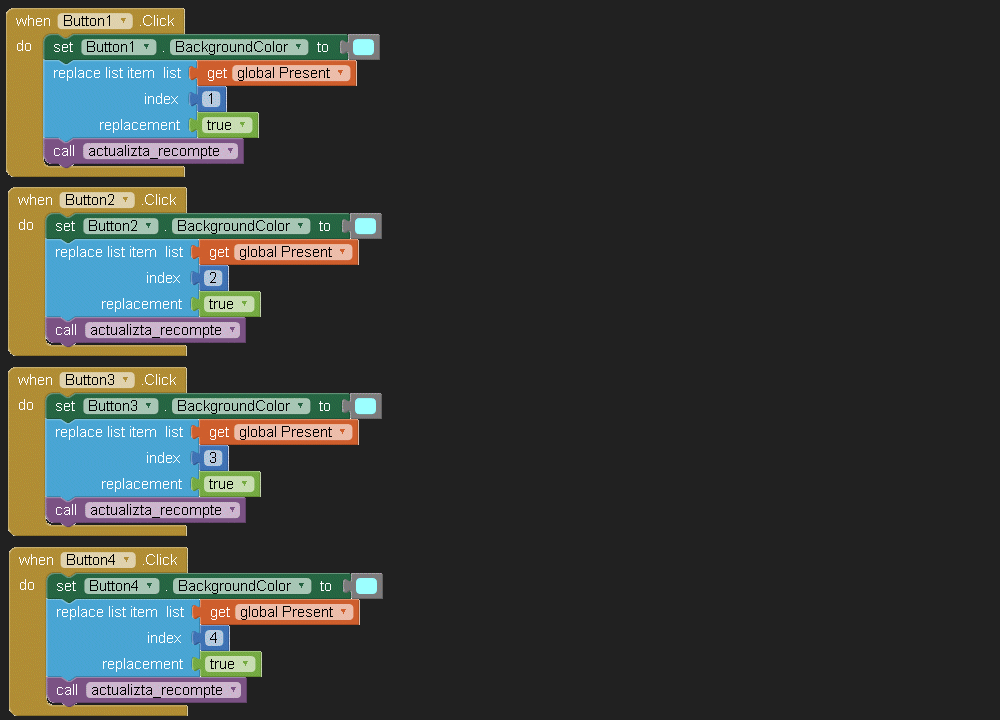The image size is (1000, 720).
Task: Select the actualizta_recompte procedure dropdown under Button1
Action: tap(162, 151)
